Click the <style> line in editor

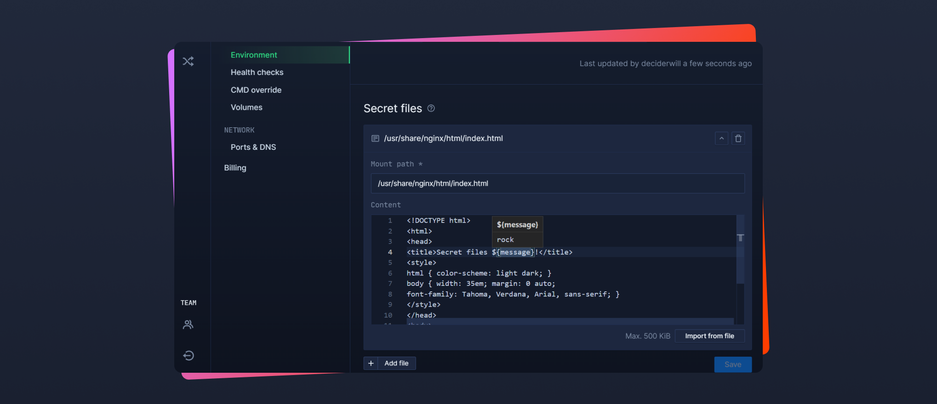(x=421, y=263)
